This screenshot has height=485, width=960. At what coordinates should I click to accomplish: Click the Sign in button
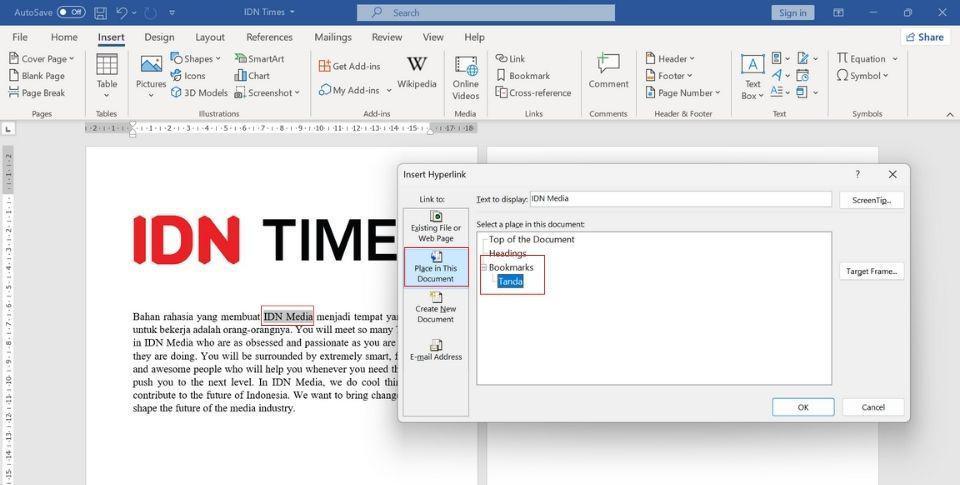(793, 12)
